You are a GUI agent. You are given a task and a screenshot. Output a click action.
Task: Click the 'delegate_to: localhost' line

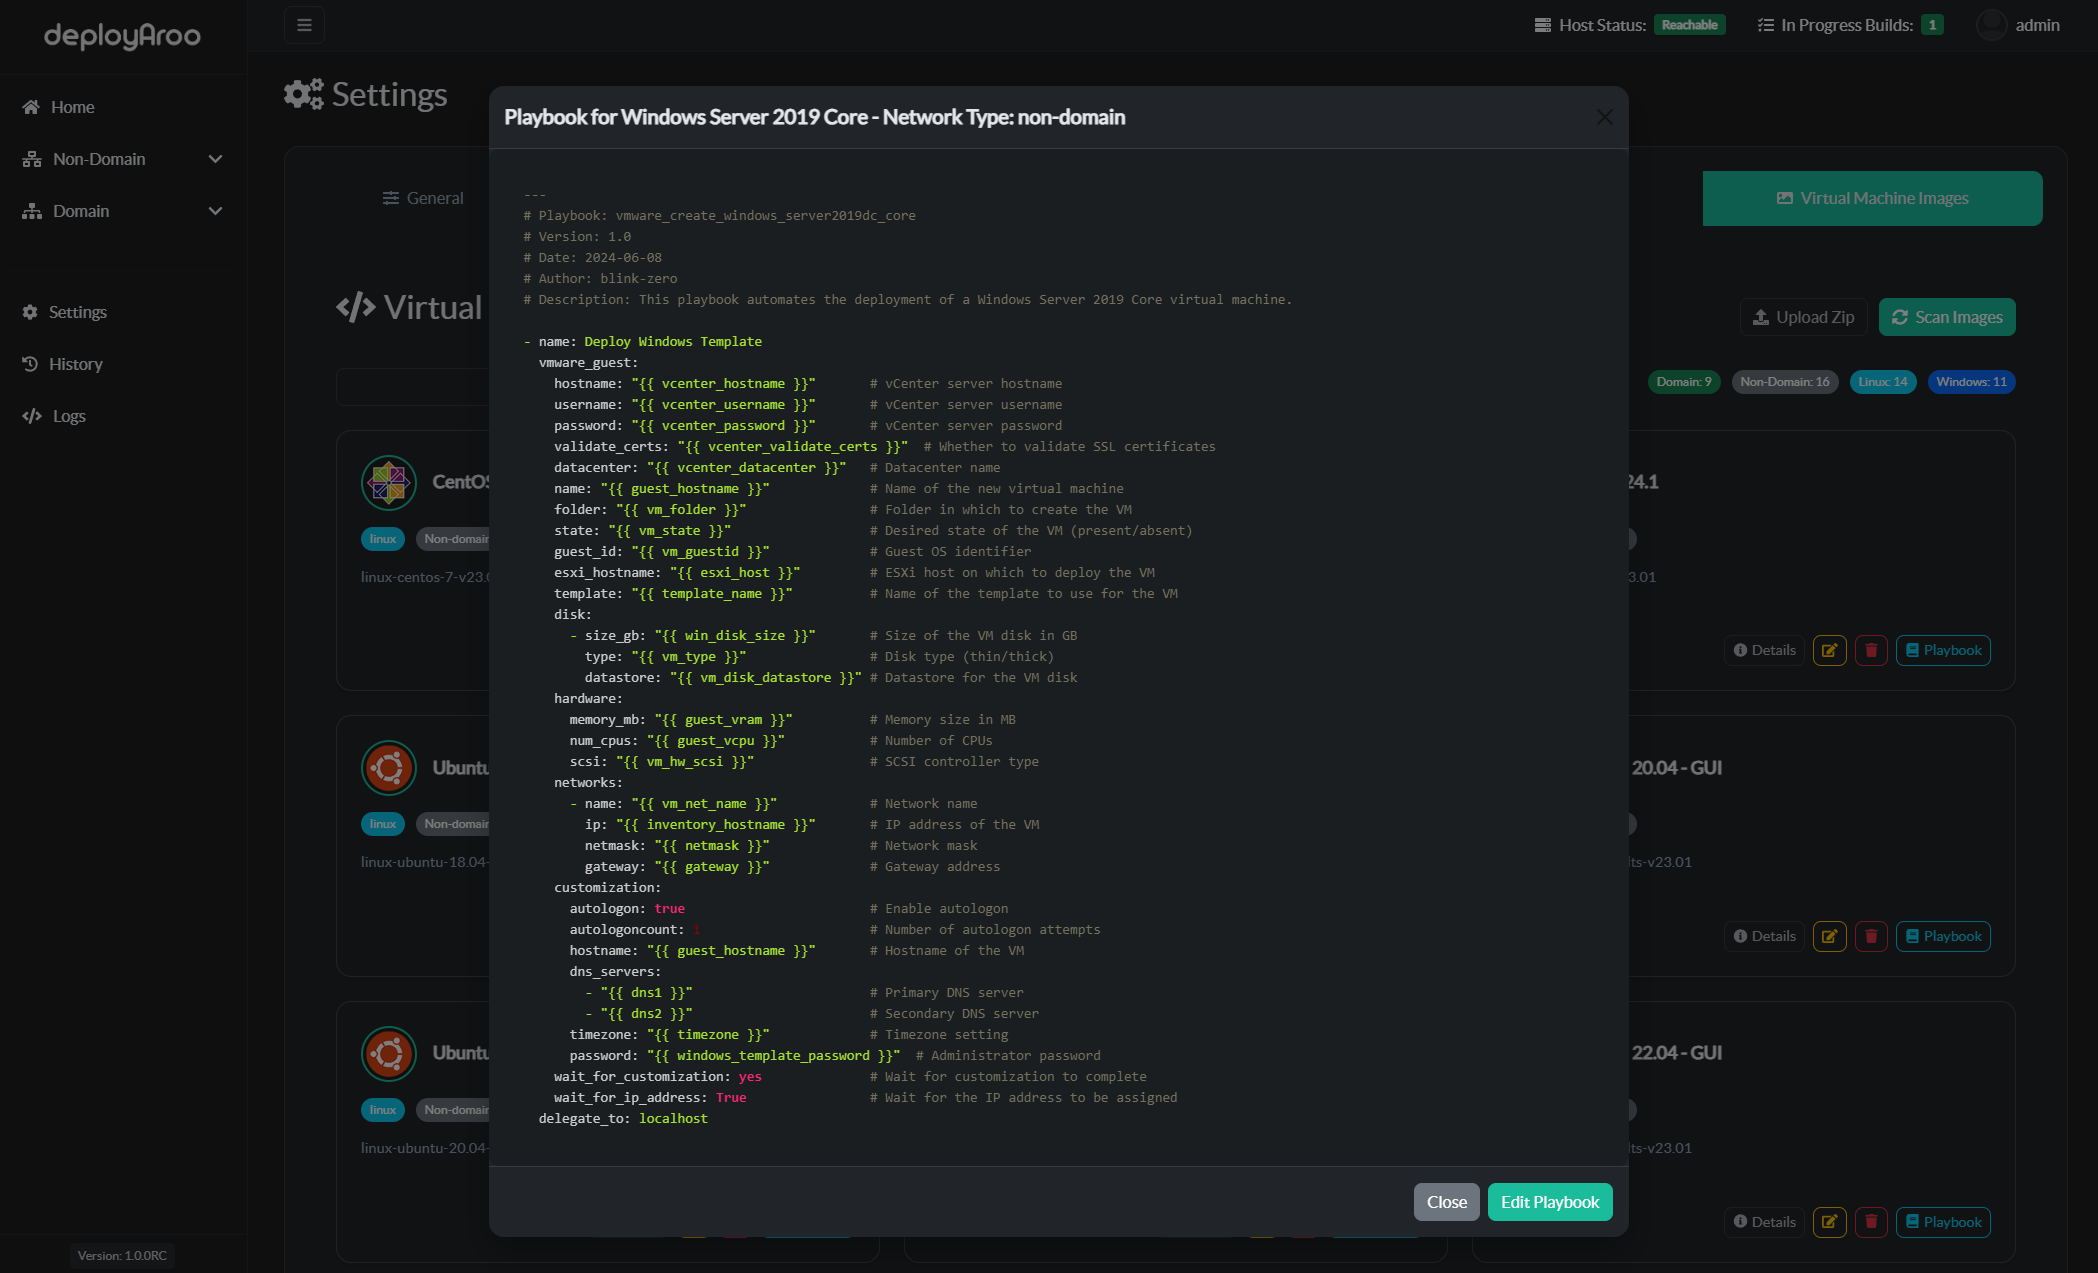click(623, 1119)
